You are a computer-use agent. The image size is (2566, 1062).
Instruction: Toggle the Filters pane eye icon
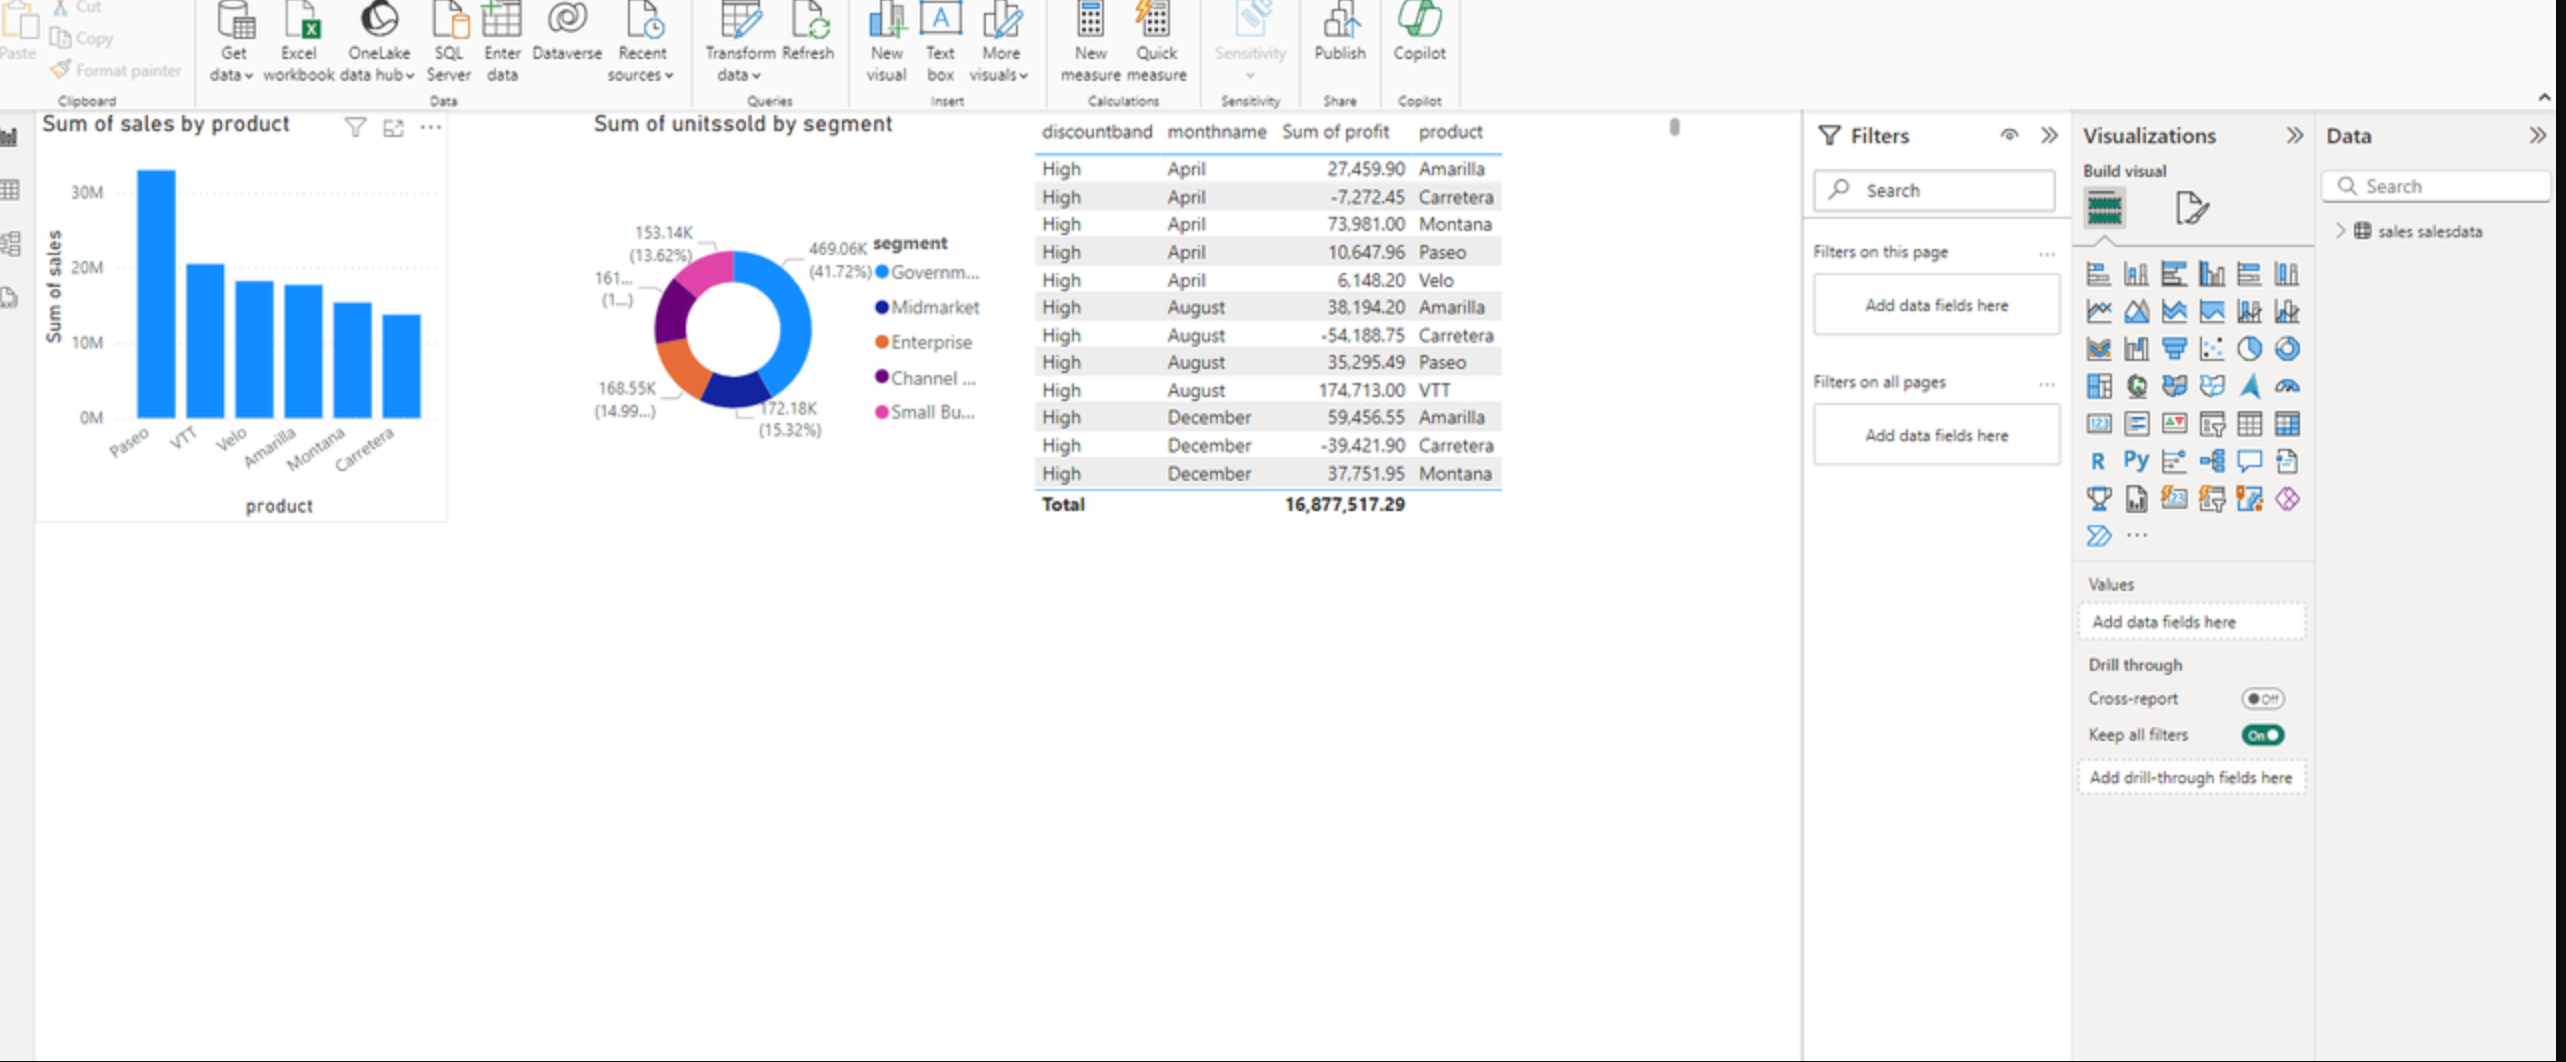[x=2009, y=136]
